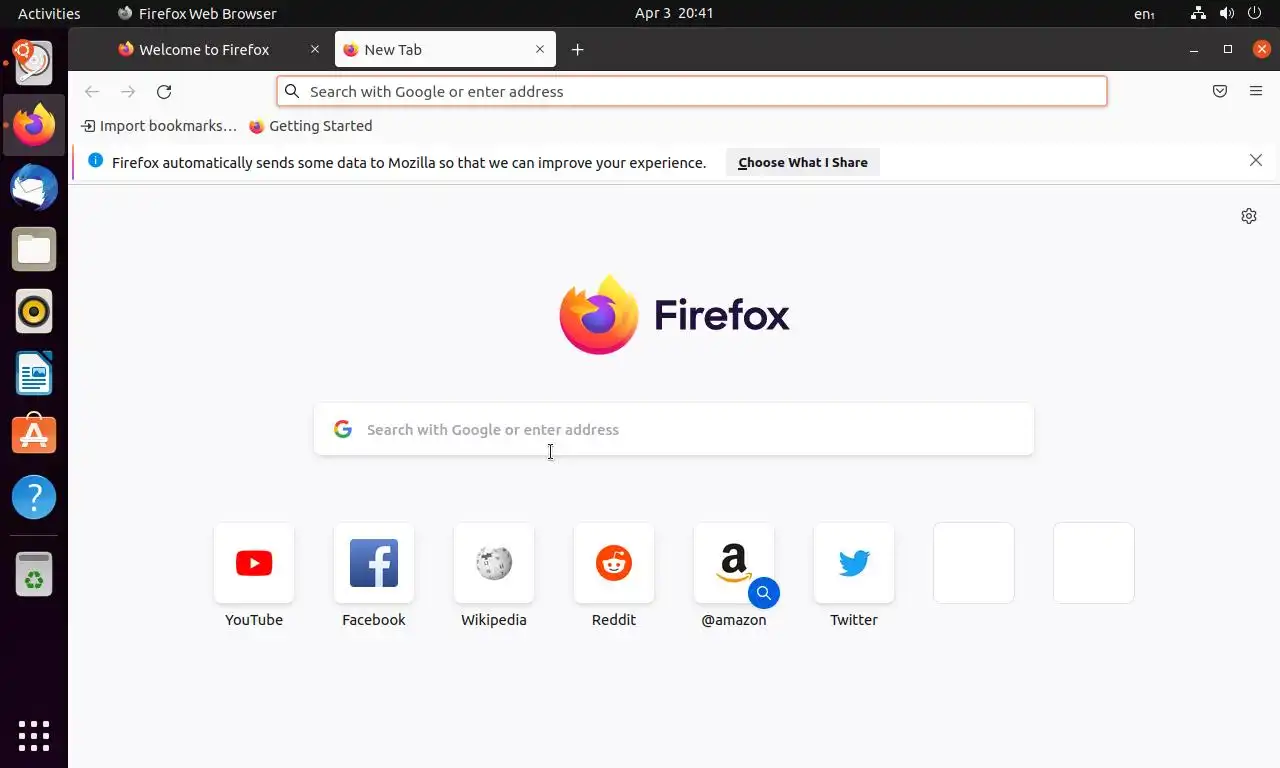Open Files manager from dock
This screenshot has width=1280, height=768.
point(34,250)
